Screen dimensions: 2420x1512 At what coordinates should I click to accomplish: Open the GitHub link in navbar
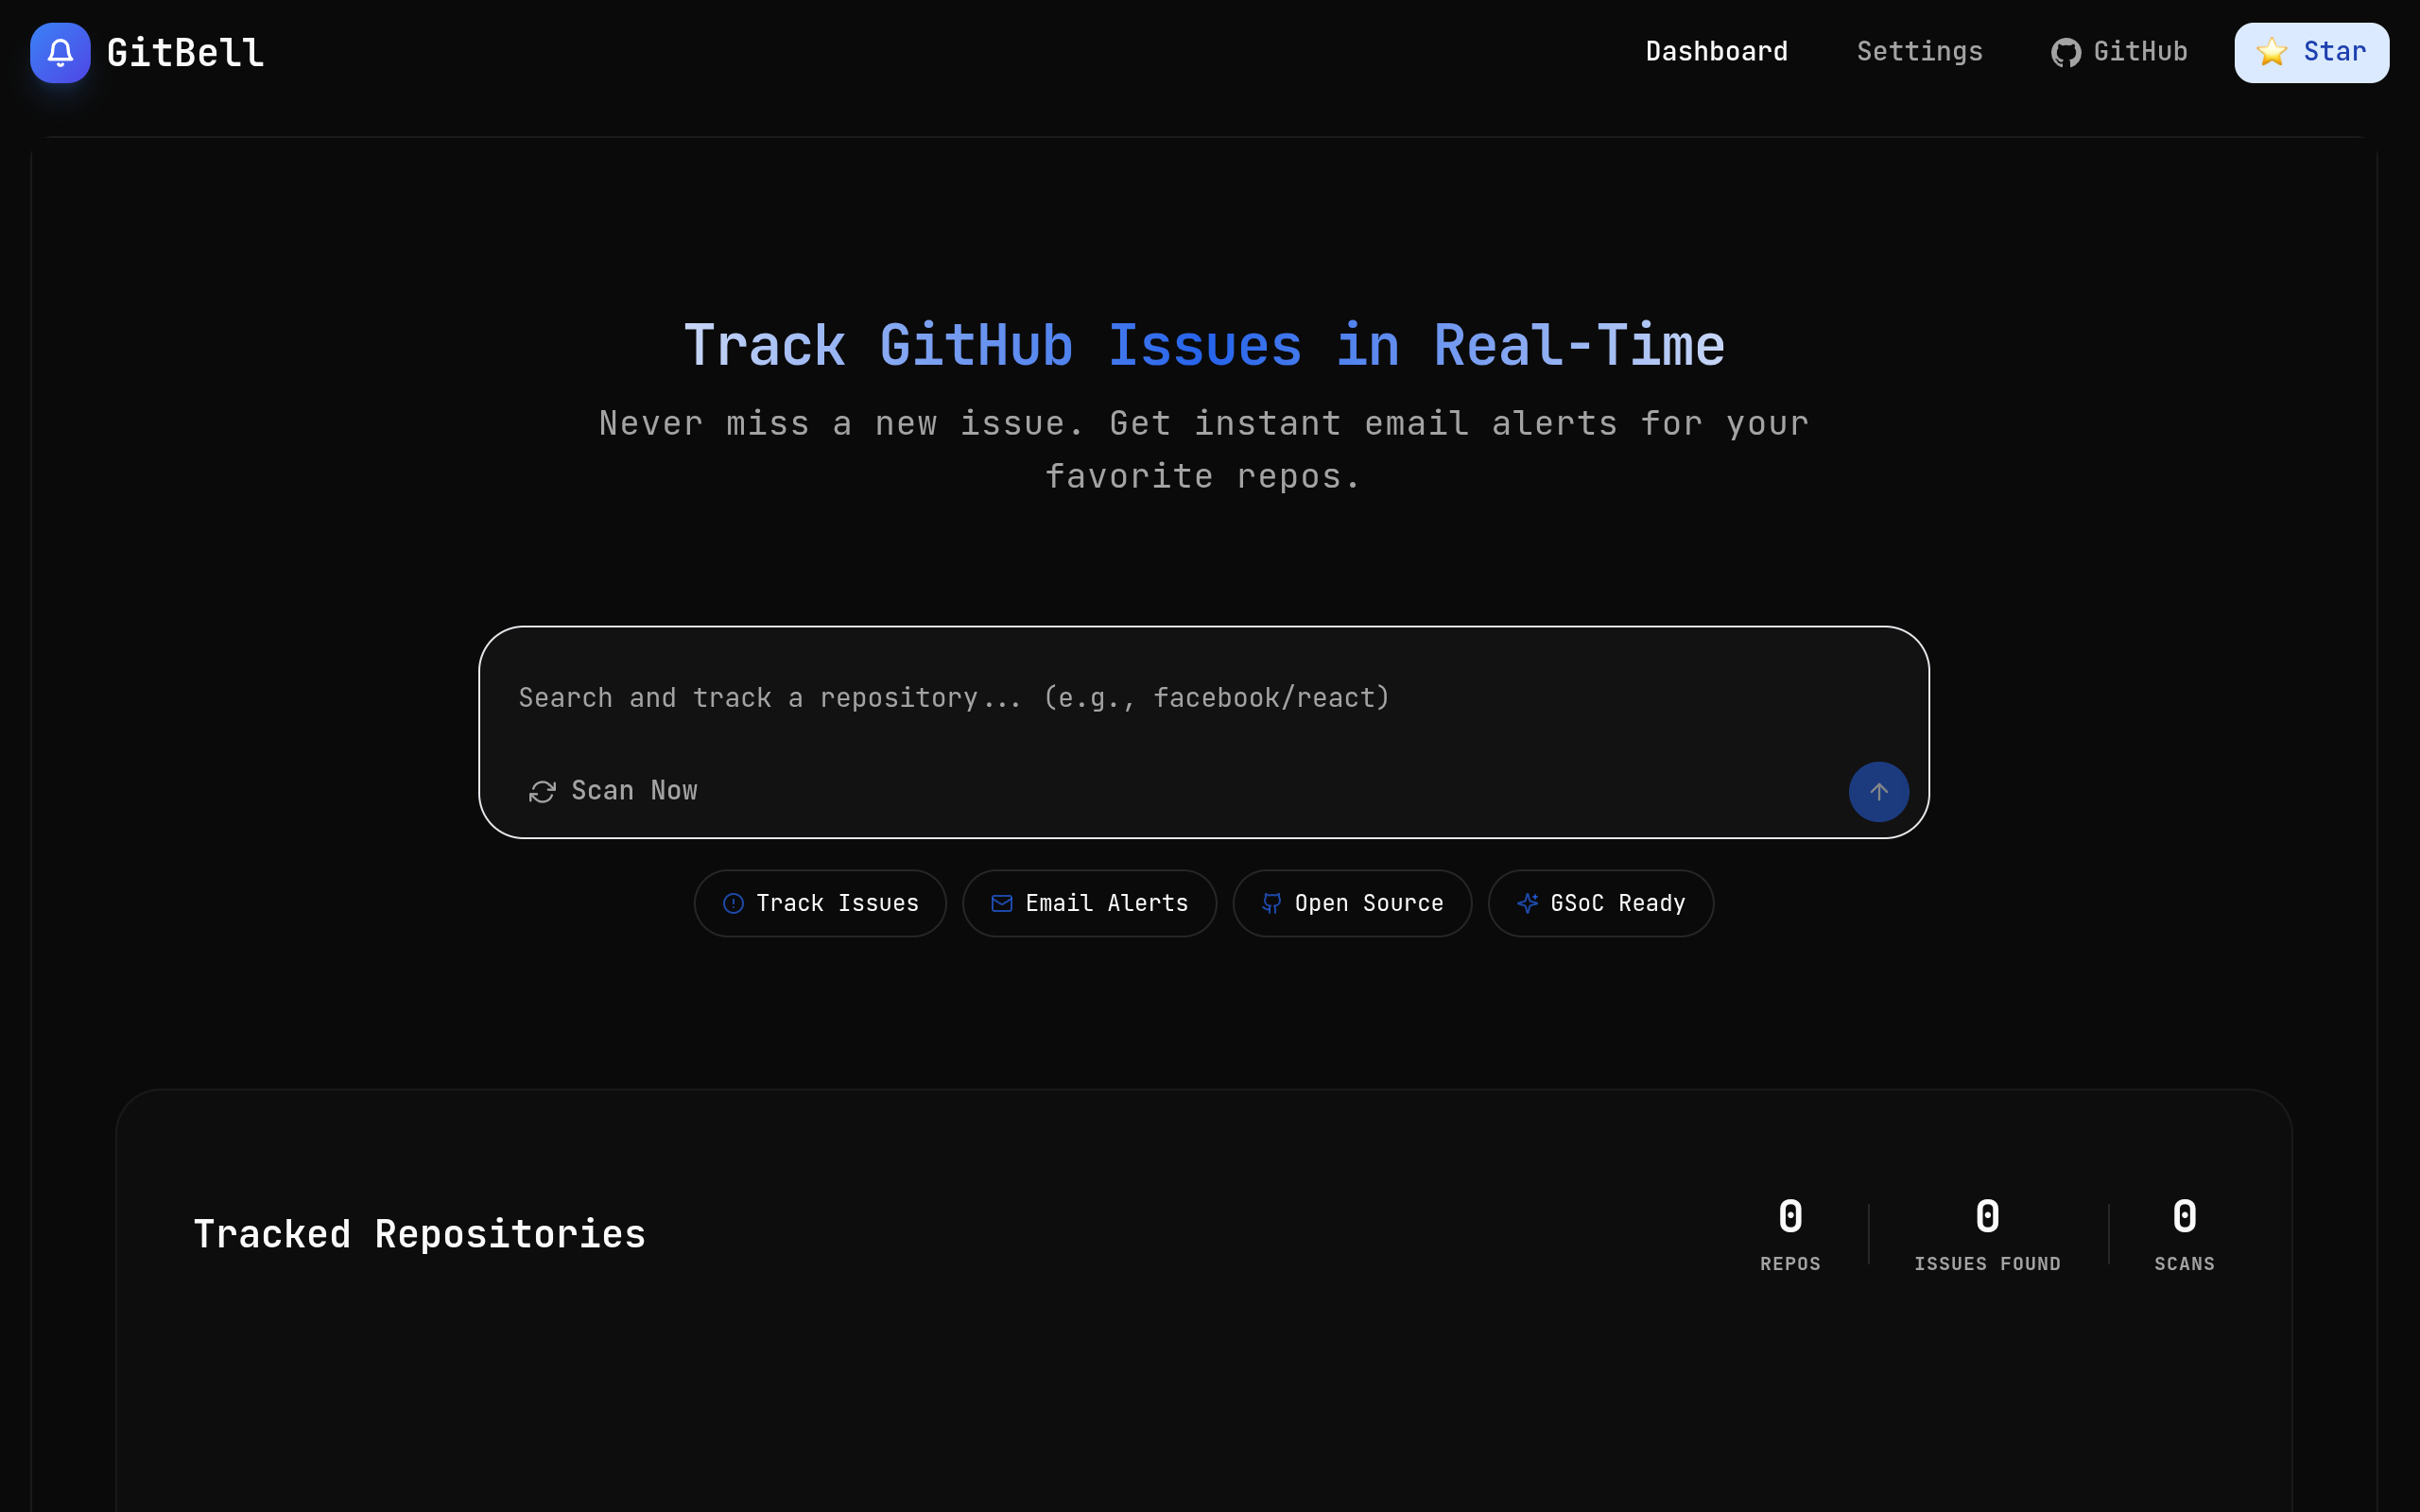[x=2119, y=52]
